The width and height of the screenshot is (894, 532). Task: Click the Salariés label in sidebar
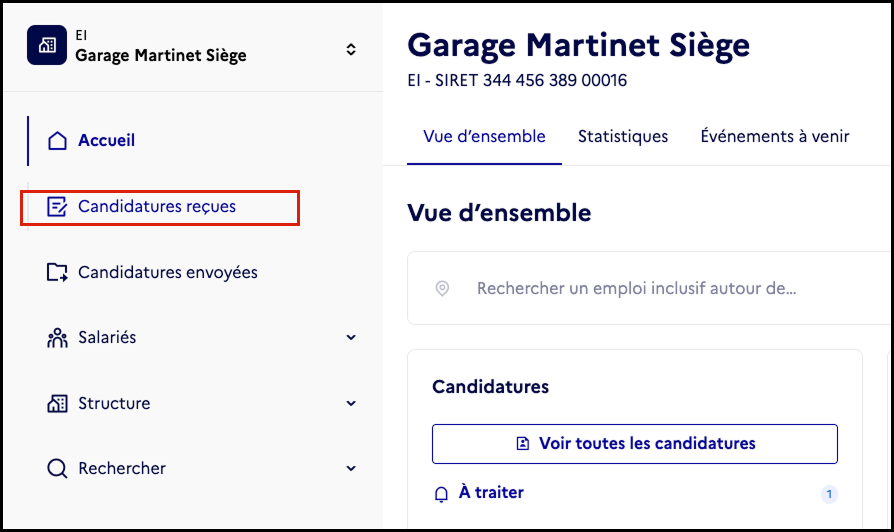point(107,338)
